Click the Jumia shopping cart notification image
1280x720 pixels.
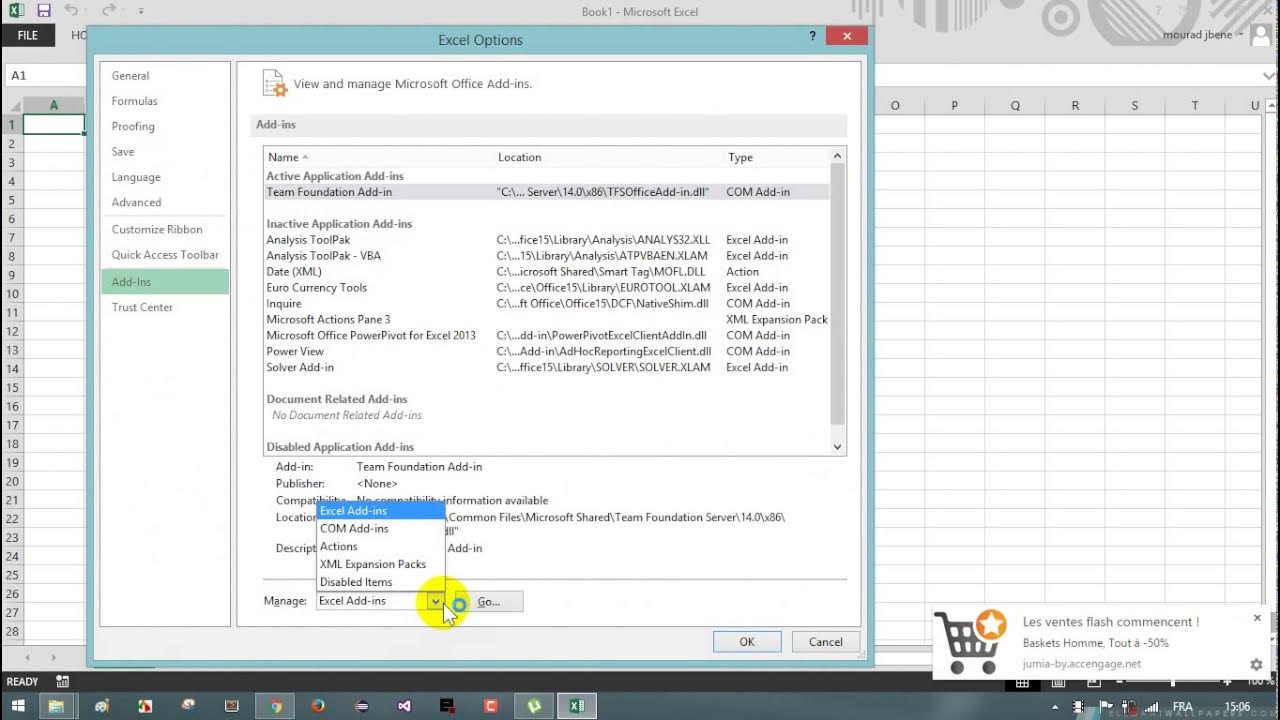[970, 642]
